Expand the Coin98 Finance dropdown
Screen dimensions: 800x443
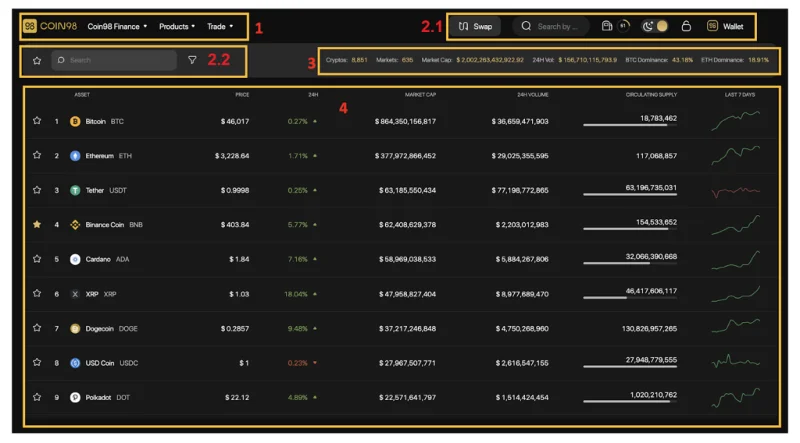[x=117, y=27]
